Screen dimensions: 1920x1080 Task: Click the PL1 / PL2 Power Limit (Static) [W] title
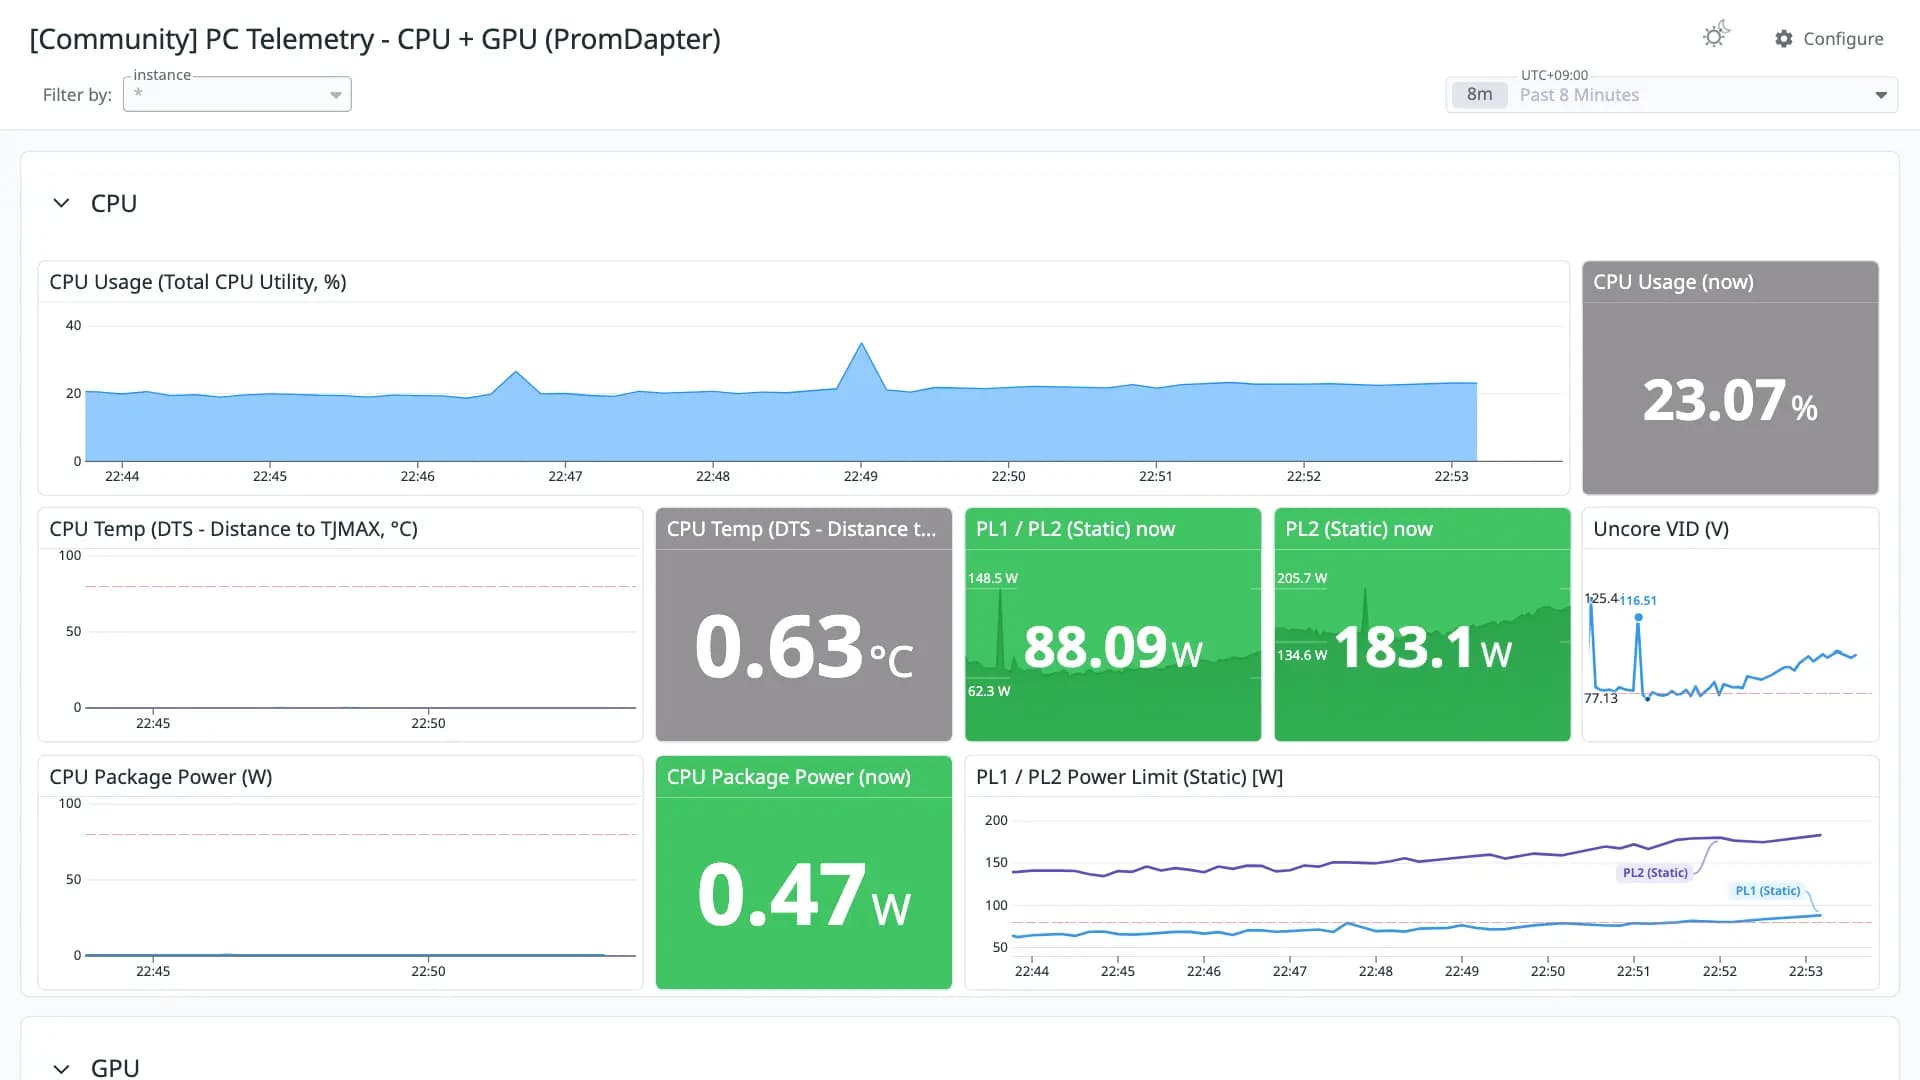(1129, 777)
